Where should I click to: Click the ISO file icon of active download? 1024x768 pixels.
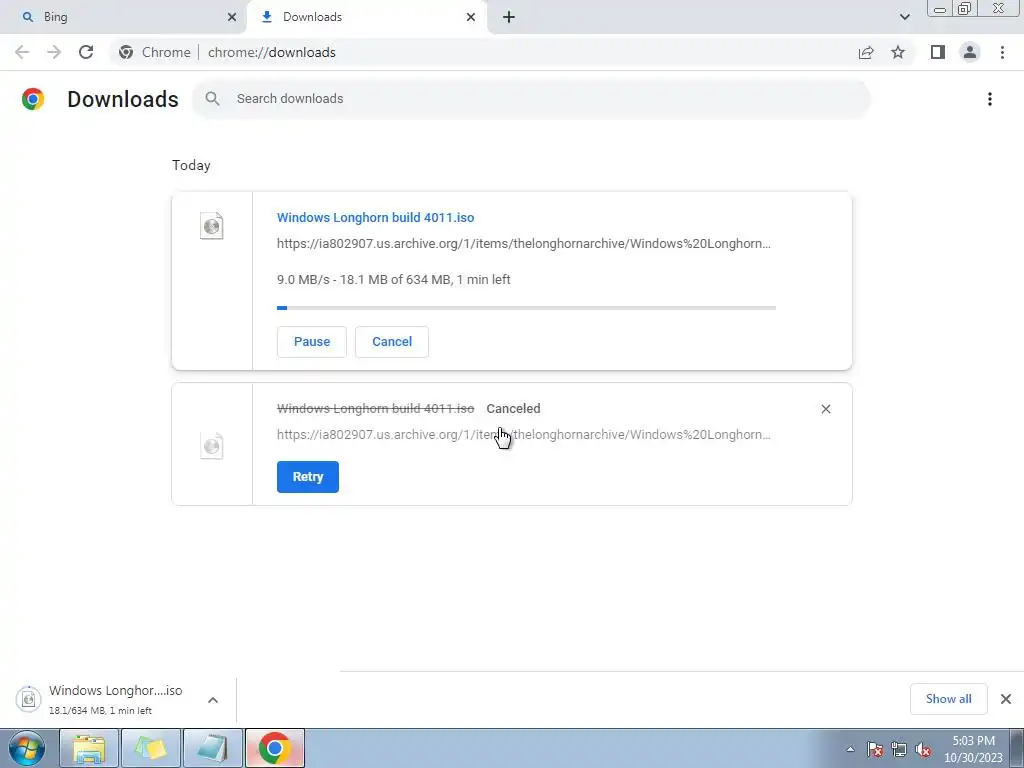(x=212, y=226)
